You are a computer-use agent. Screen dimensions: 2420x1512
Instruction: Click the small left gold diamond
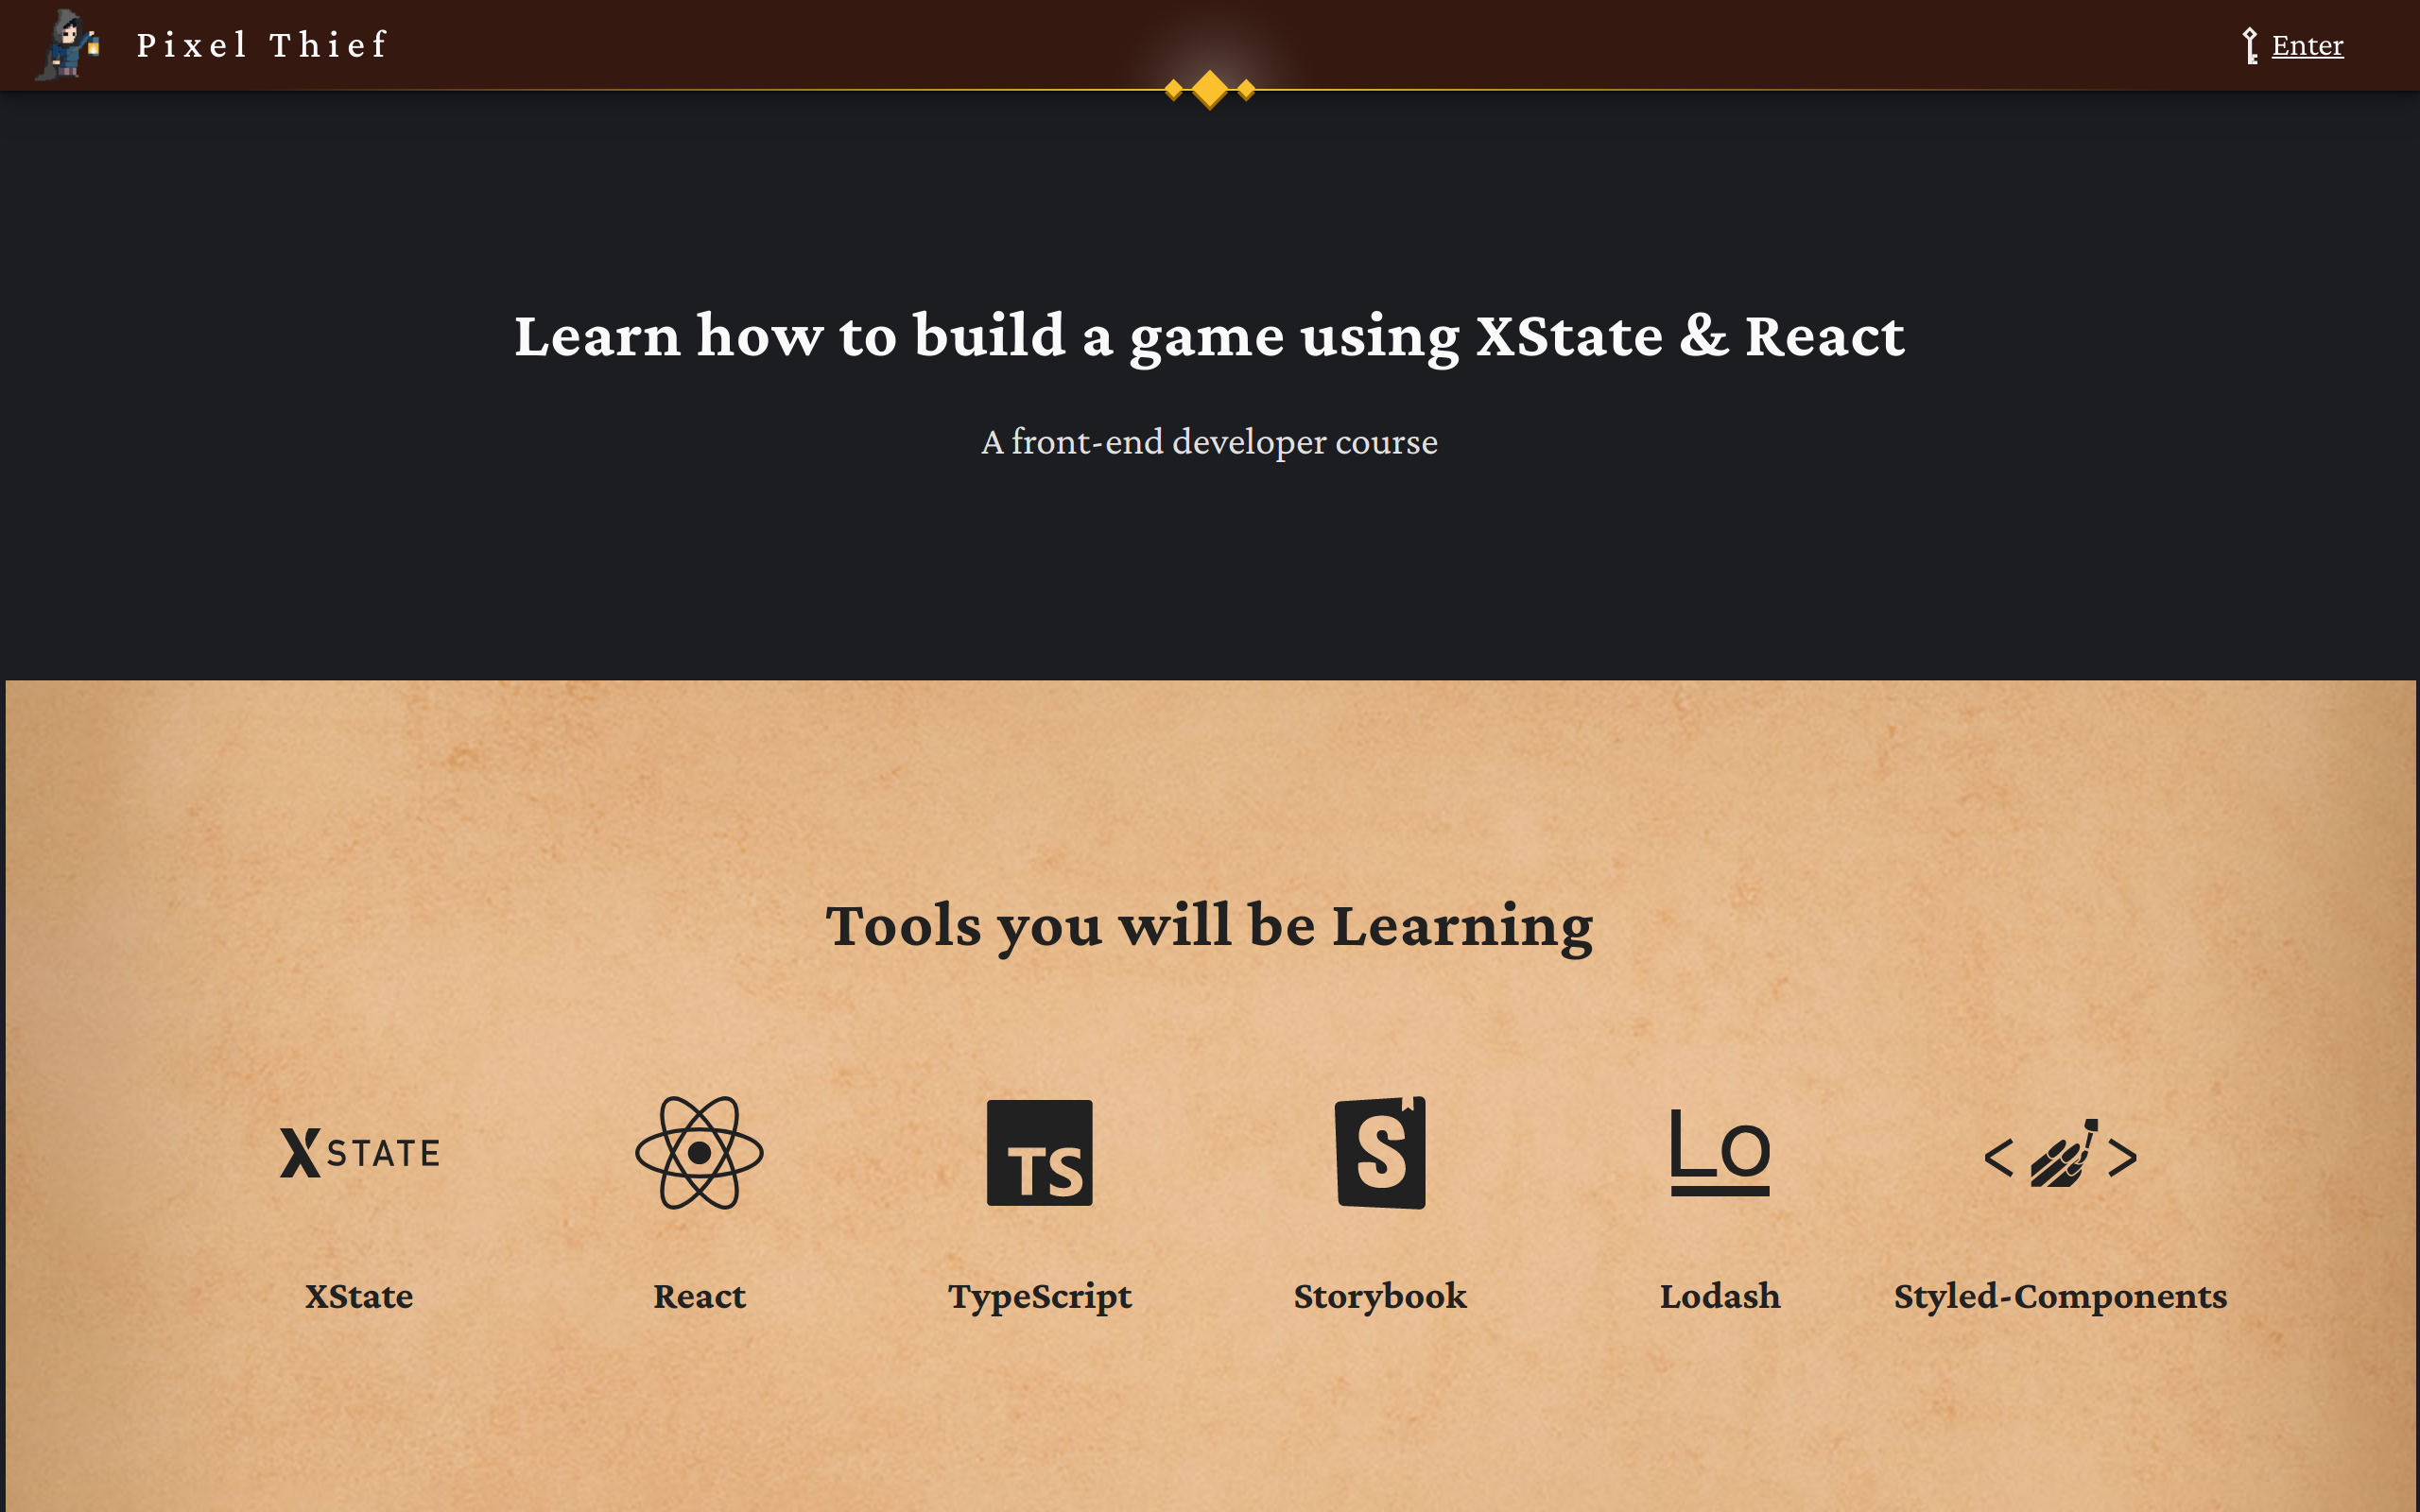1174,91
